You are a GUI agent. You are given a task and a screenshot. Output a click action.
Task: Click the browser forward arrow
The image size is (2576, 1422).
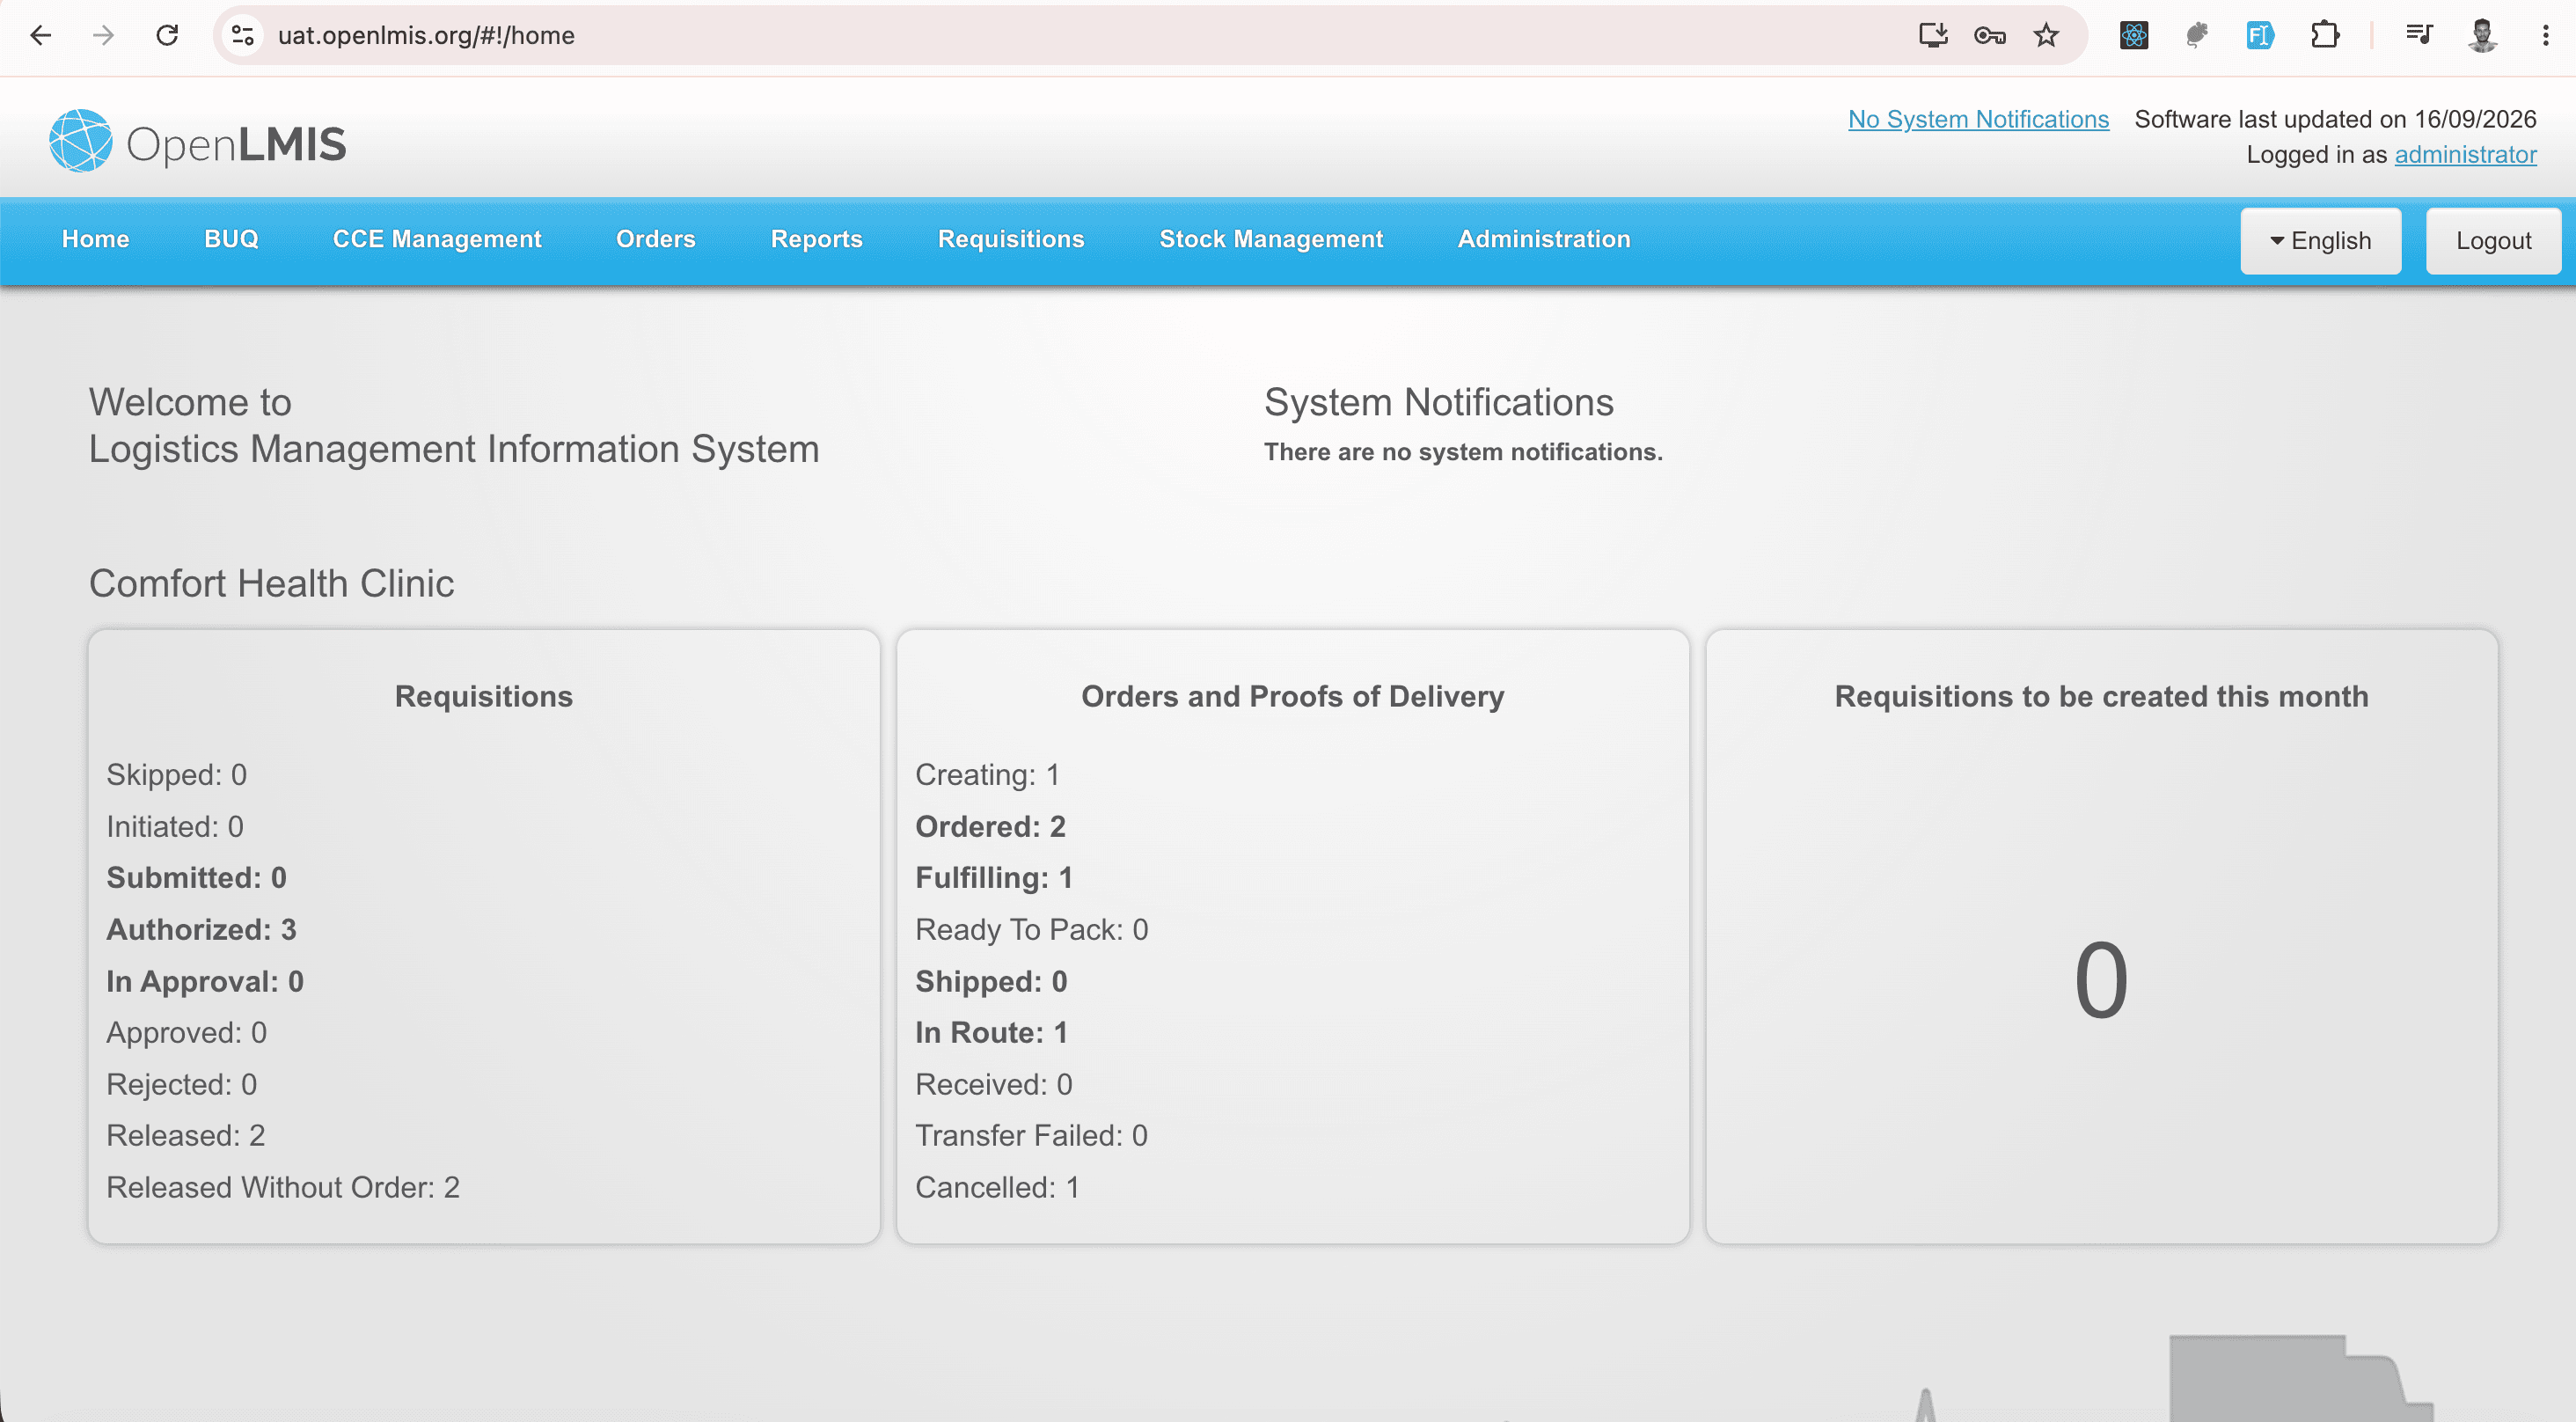point(103,36)
